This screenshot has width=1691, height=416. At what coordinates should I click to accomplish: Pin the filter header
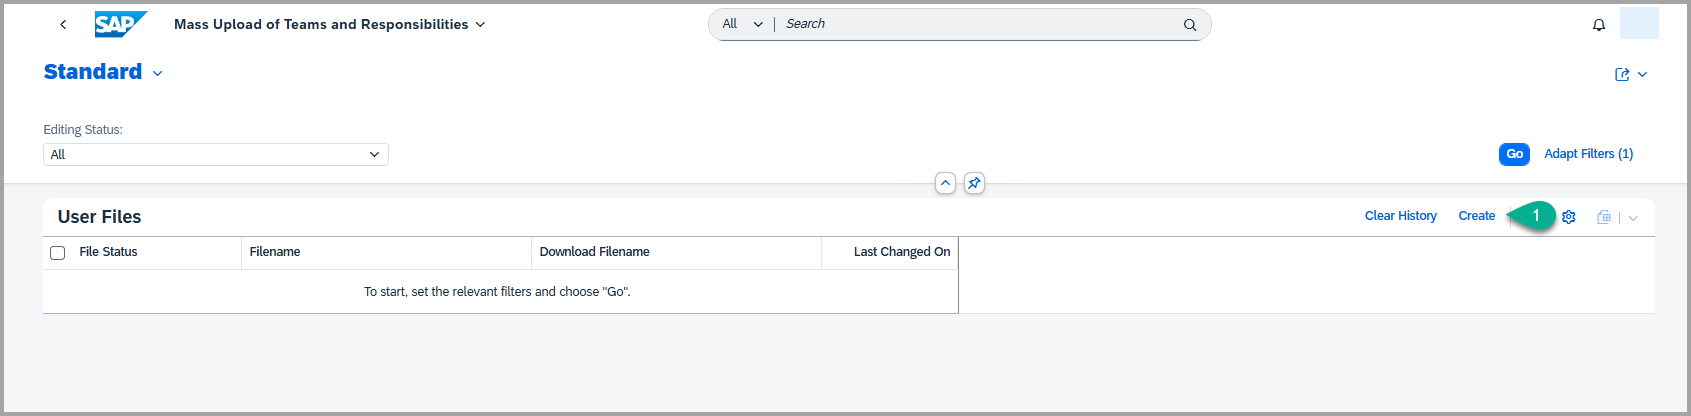click(x=974, y=183)
